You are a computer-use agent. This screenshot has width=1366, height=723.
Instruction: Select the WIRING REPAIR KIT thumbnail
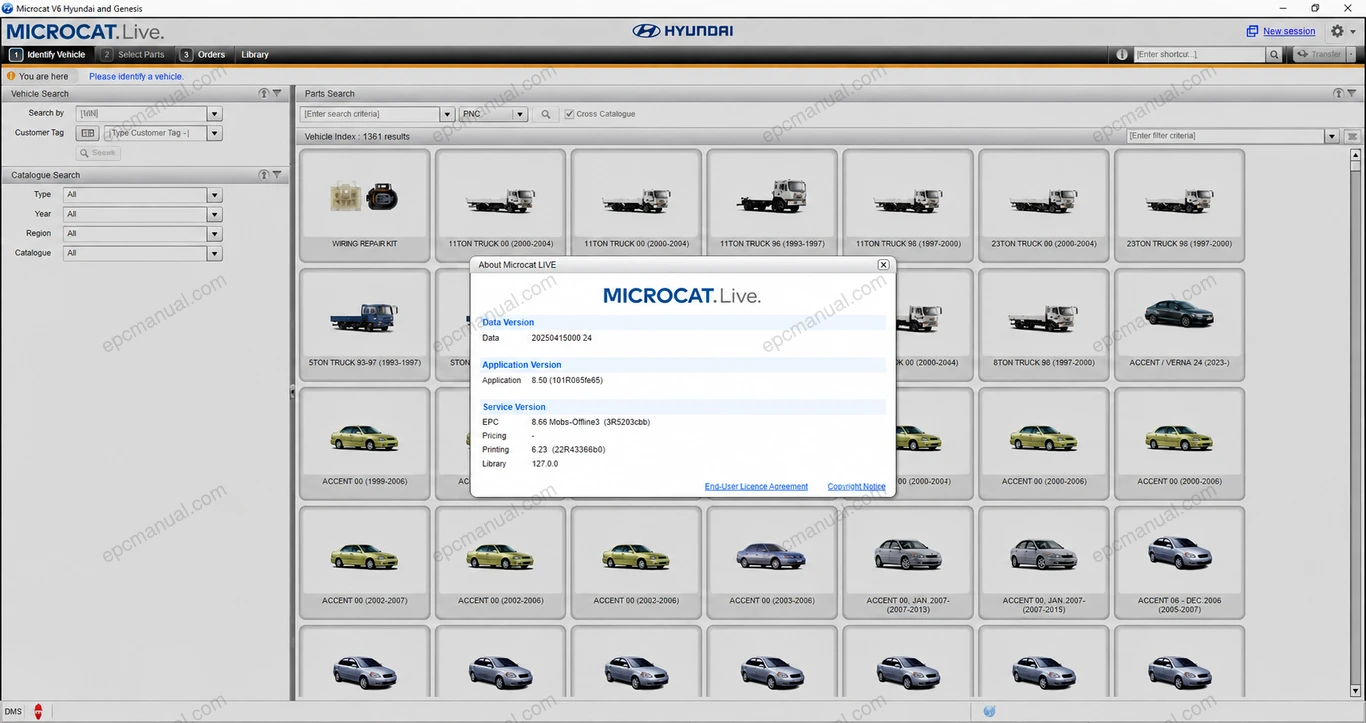(365, 206)
